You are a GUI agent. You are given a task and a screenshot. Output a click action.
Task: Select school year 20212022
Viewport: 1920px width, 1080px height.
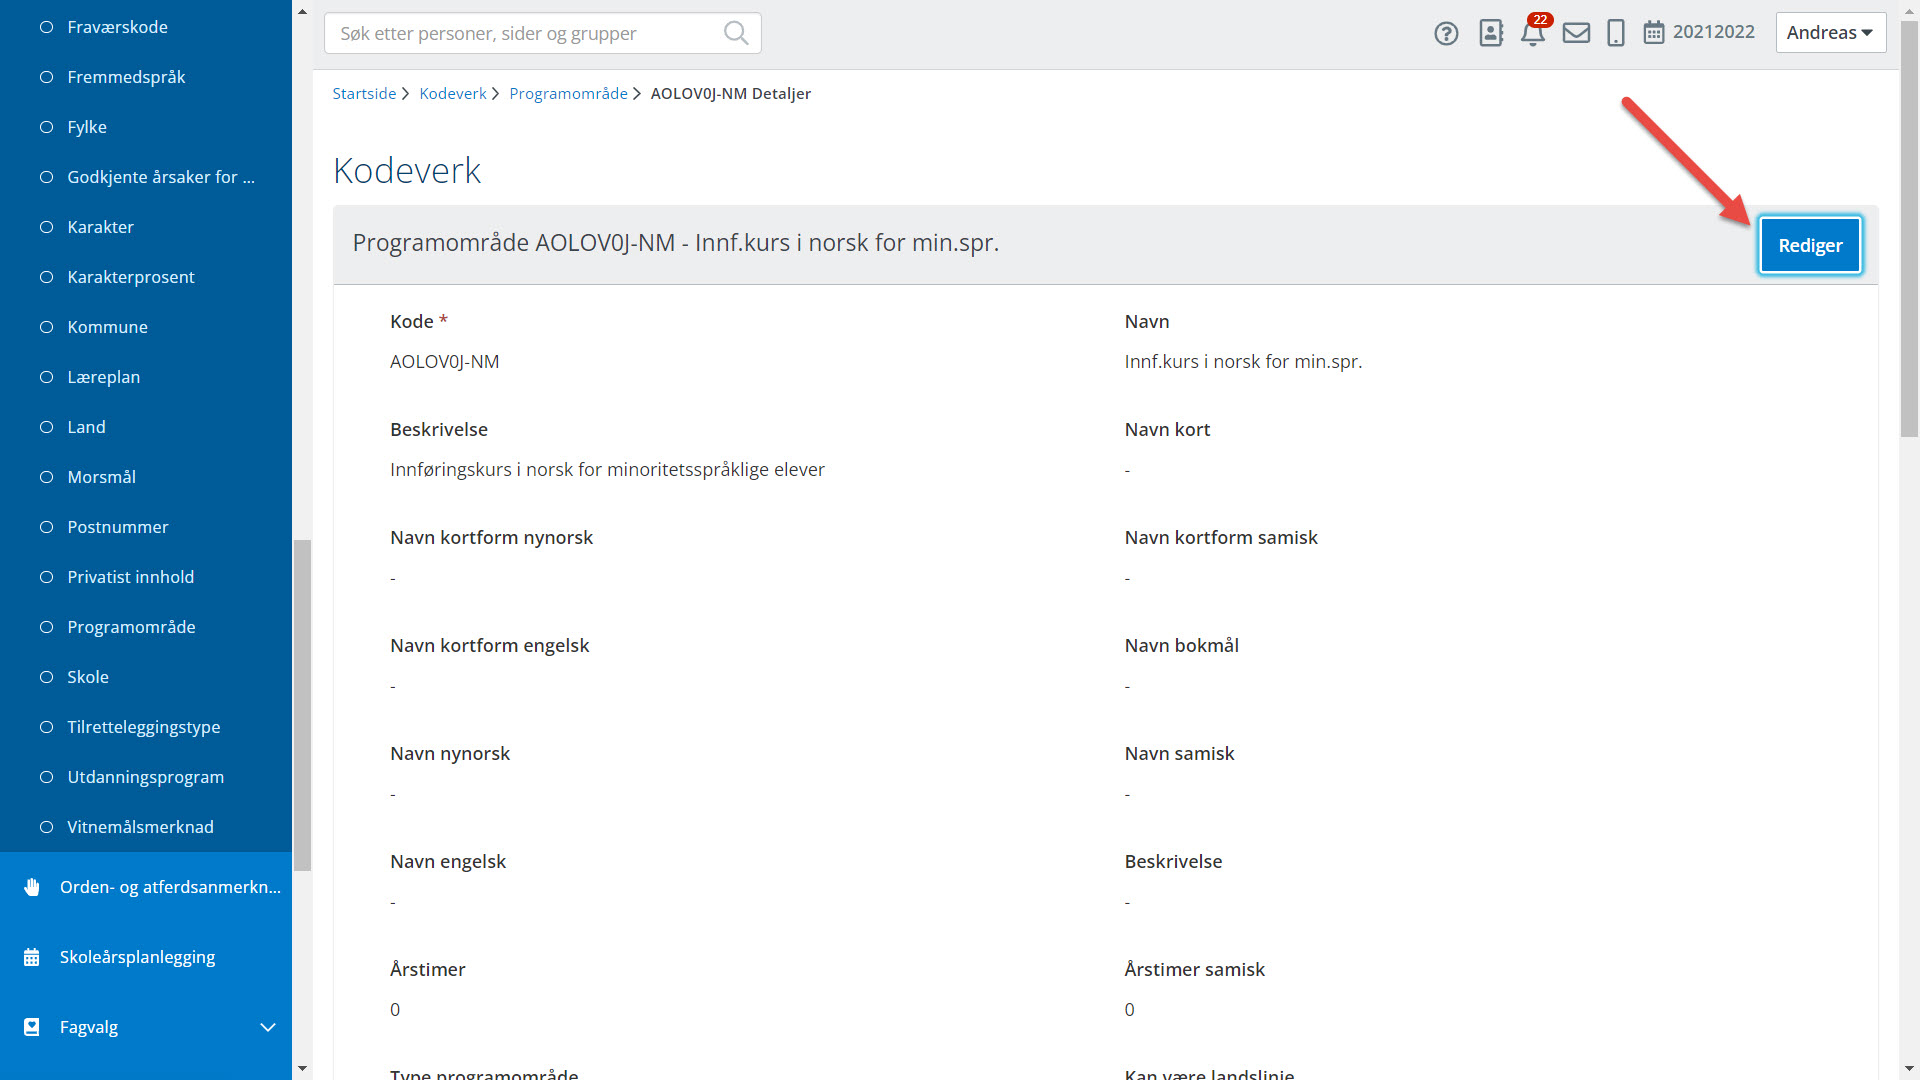pyautogui.click(x=1713, y=32)
